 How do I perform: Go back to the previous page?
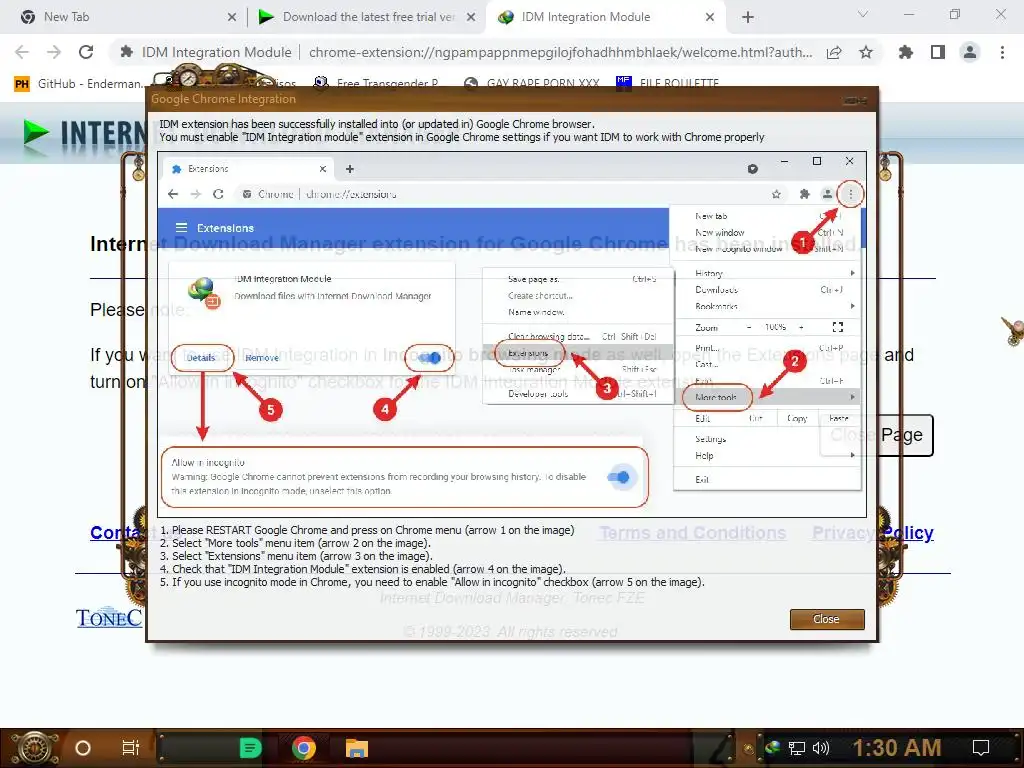pyautogui.click(x=22, y=52)
